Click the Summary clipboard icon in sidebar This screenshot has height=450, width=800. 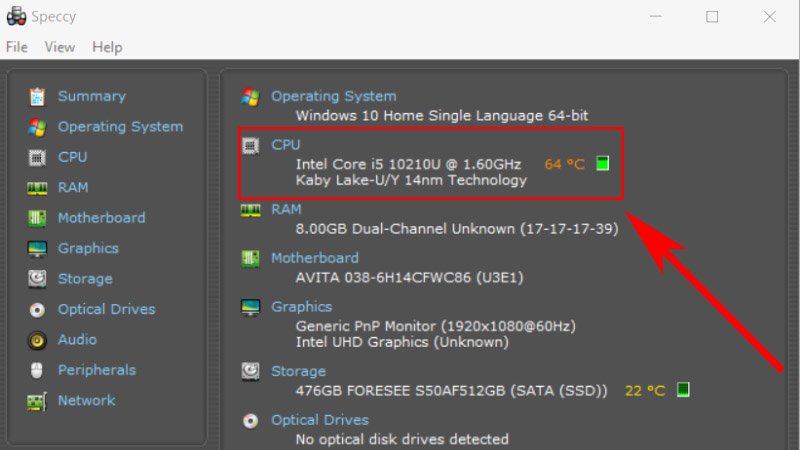point(37,96)
